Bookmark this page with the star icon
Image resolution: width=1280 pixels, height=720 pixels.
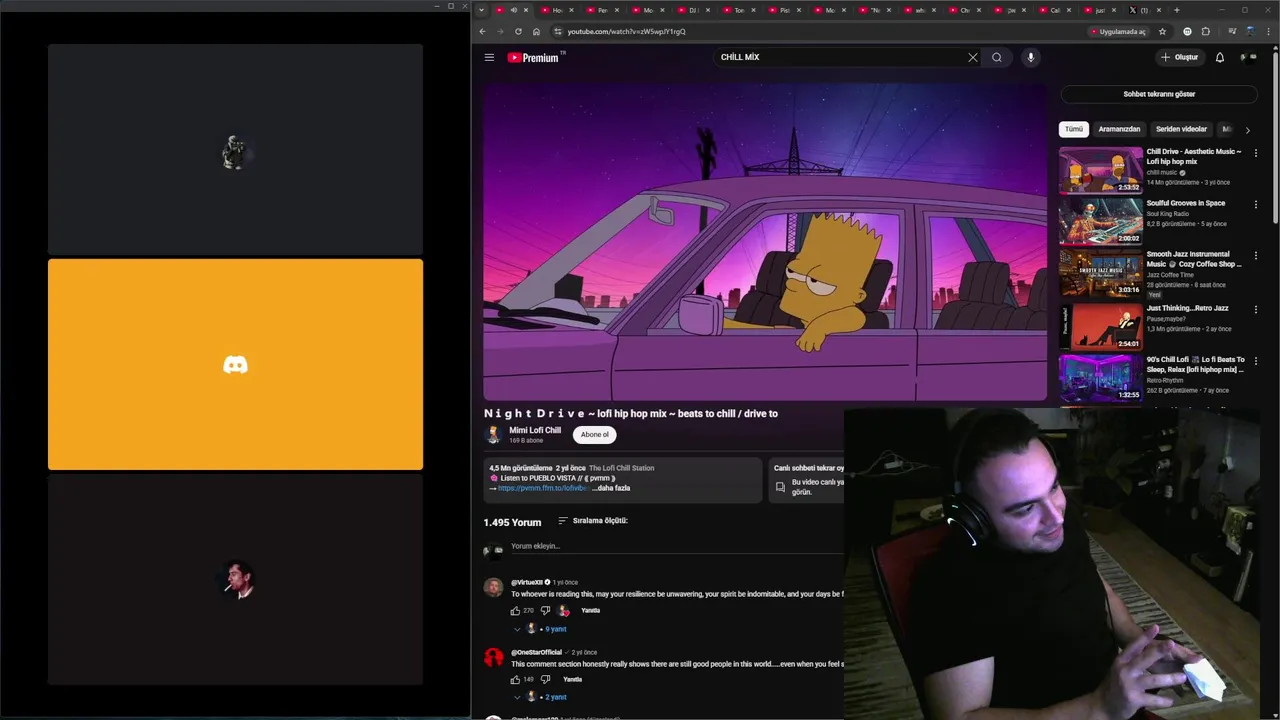[x=1162, y=31]
